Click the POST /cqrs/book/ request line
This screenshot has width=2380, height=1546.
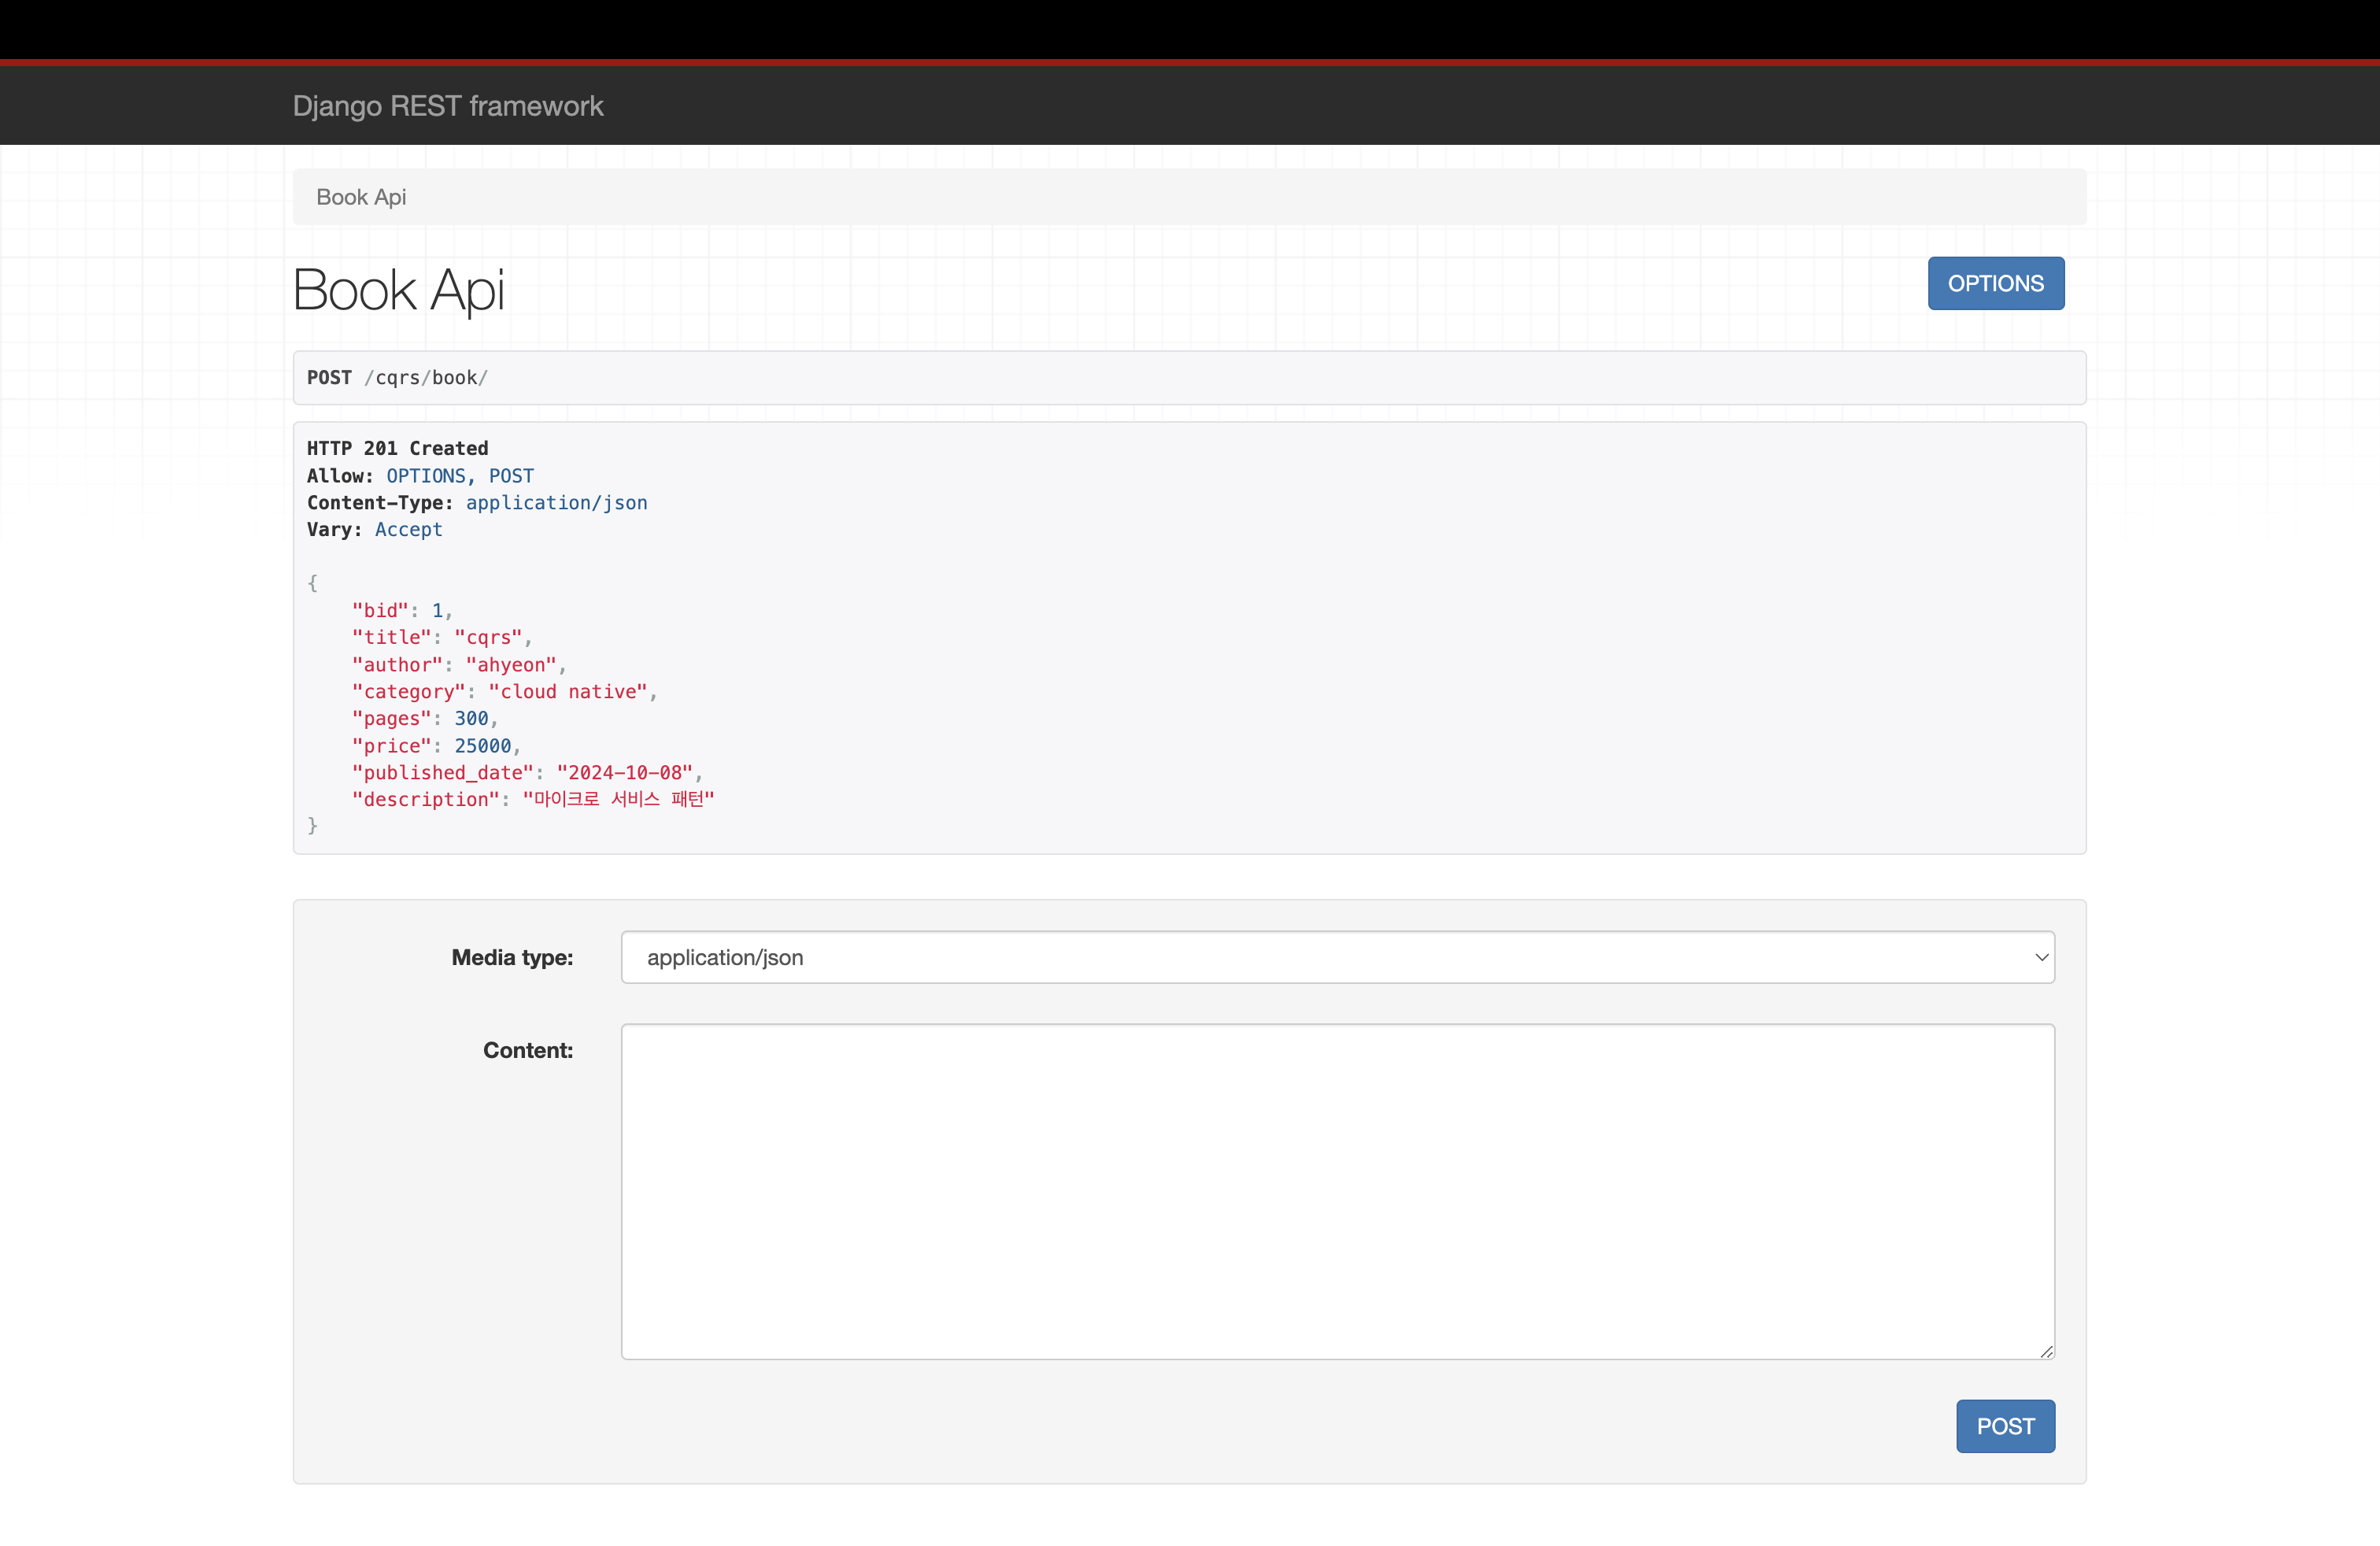point(397,378)
